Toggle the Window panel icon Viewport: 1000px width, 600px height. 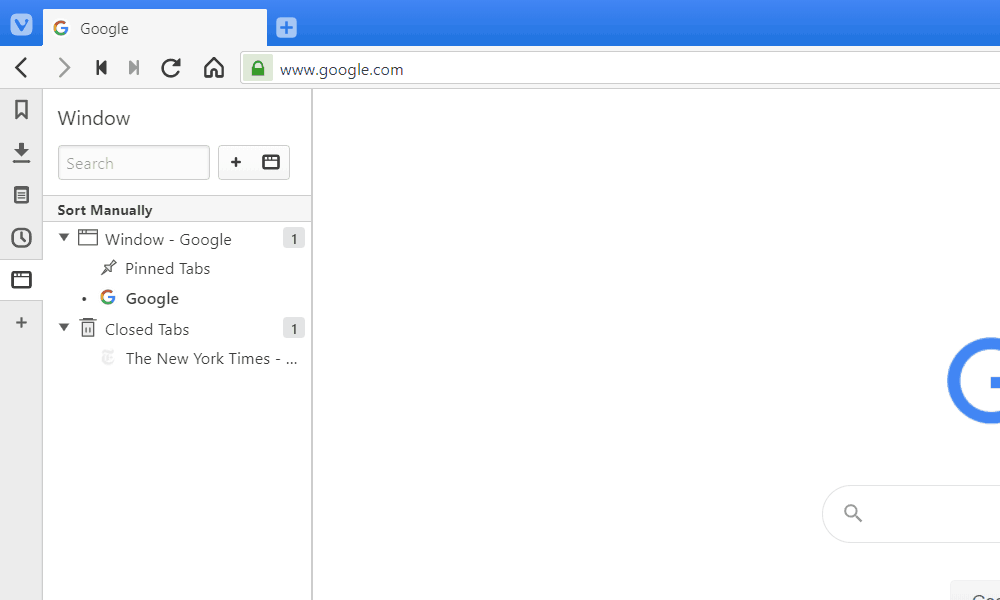click(22, 279)
